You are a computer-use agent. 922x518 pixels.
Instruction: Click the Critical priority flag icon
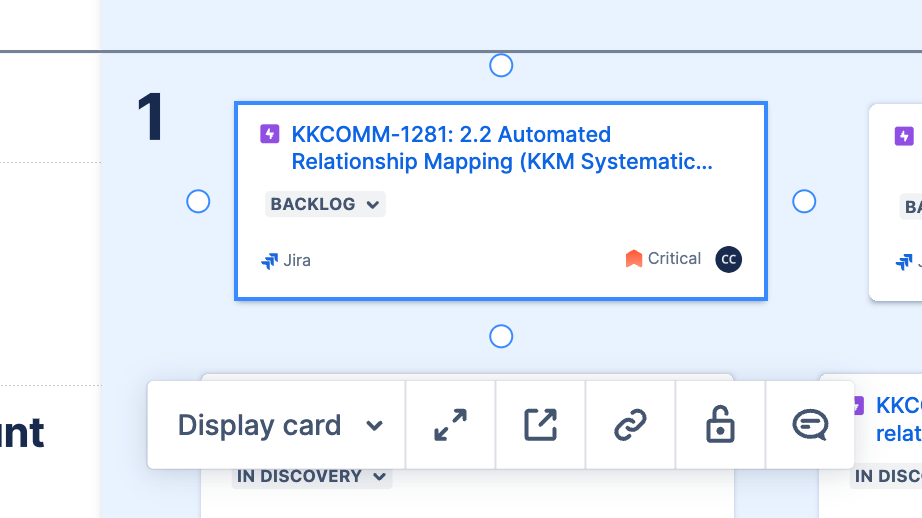633,259
